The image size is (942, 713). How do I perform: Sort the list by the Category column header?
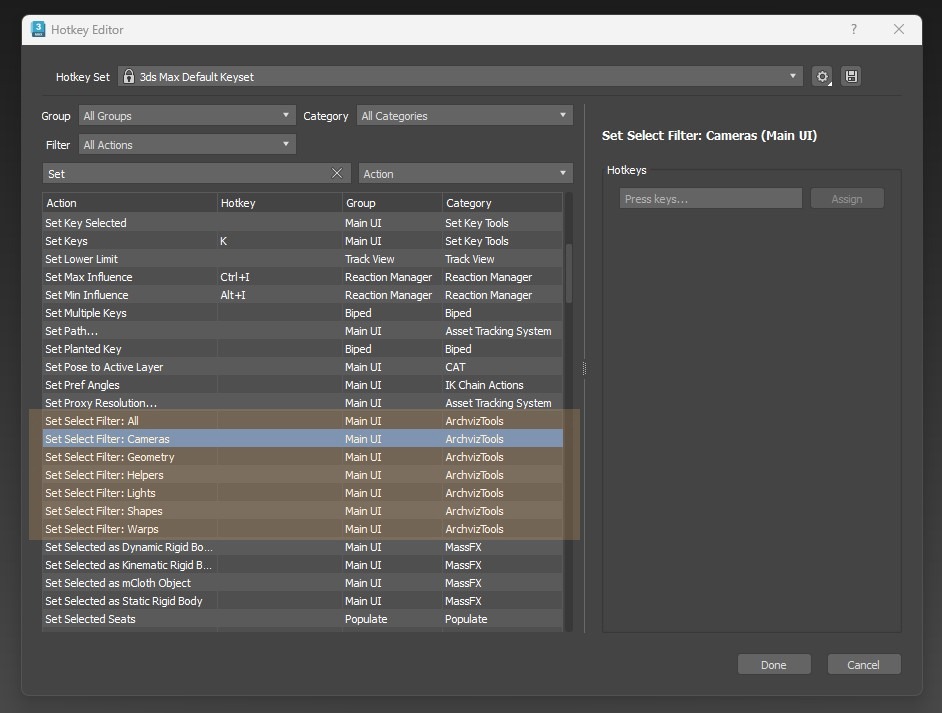click(x=500, y=203)
